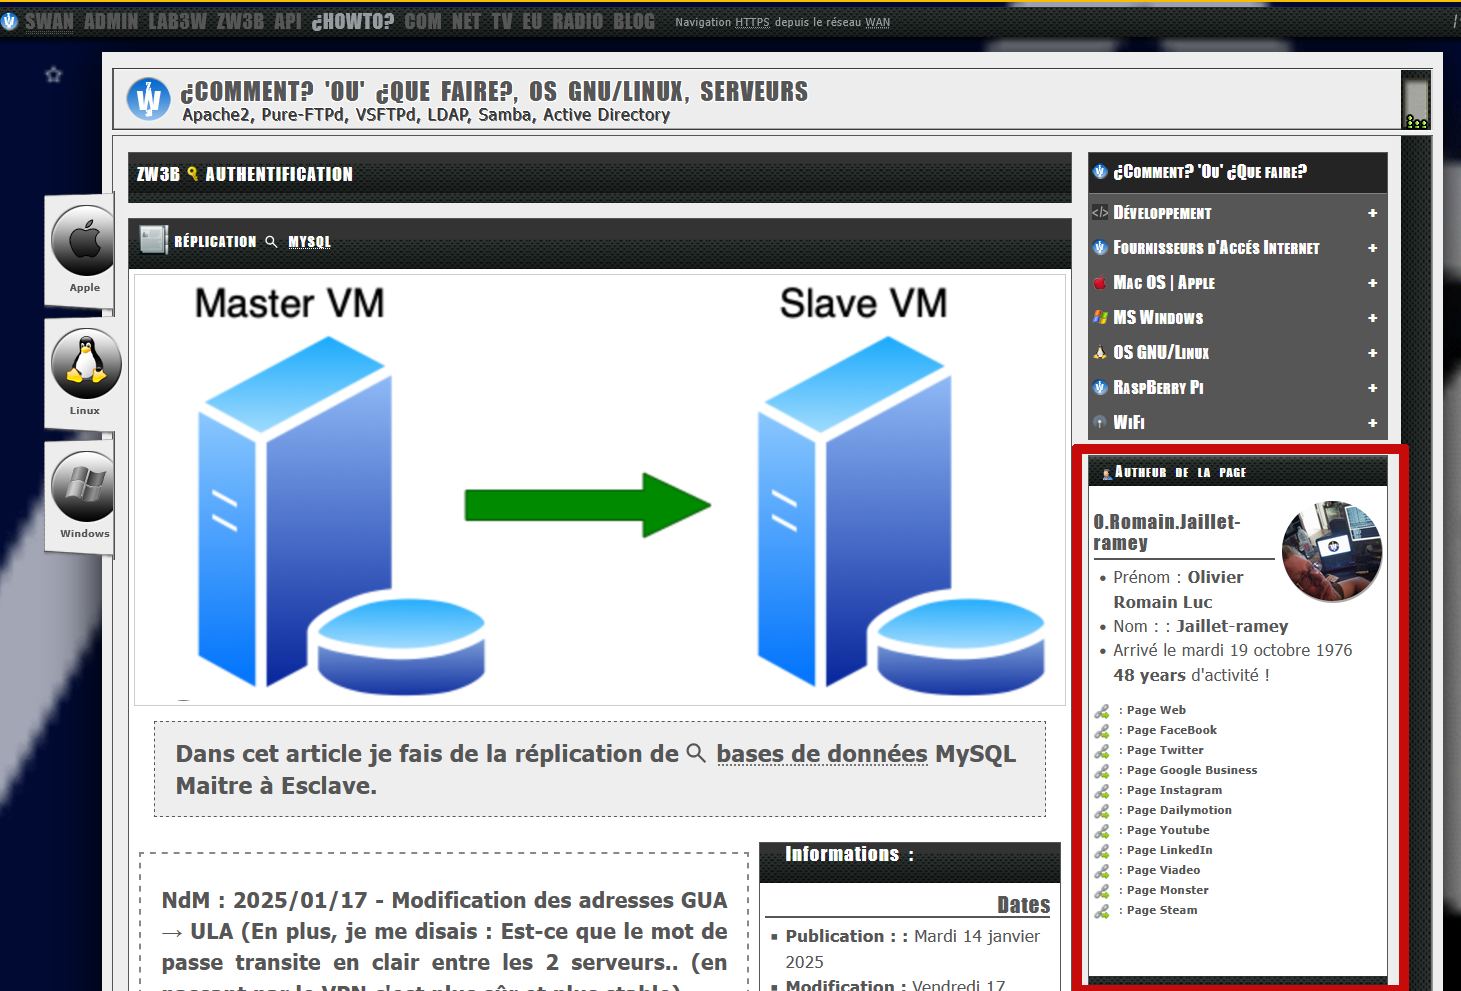1461x991 pixels.
Task: Click the key icon beside AUTHENTIFICATION
Action: [193, 174]
